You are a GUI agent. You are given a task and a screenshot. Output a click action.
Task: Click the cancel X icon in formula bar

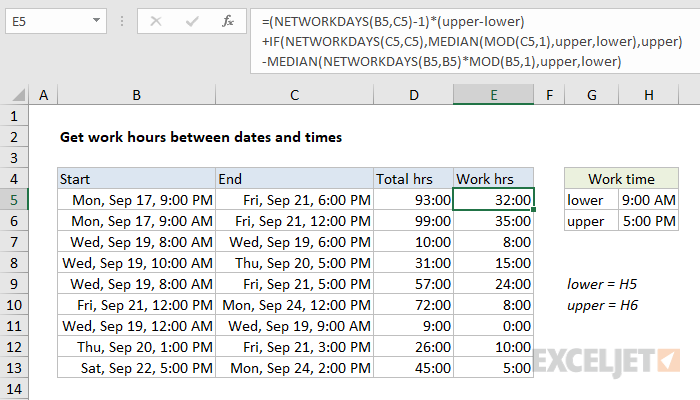[156, 20]
